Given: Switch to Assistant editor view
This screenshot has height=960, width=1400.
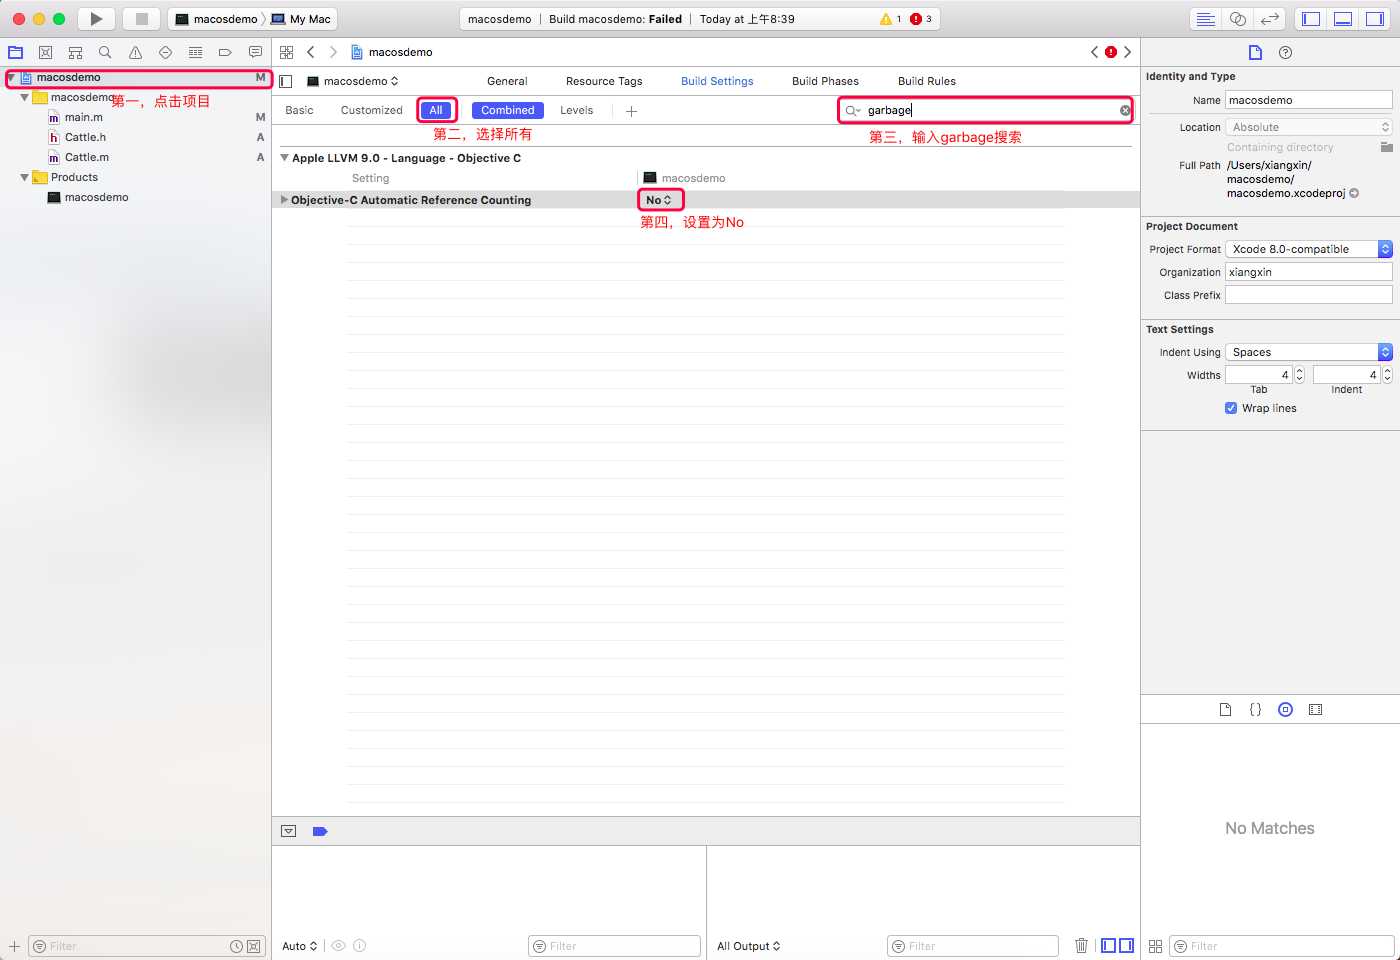Looking at the screenshot, I should (x=1238, y=19).
